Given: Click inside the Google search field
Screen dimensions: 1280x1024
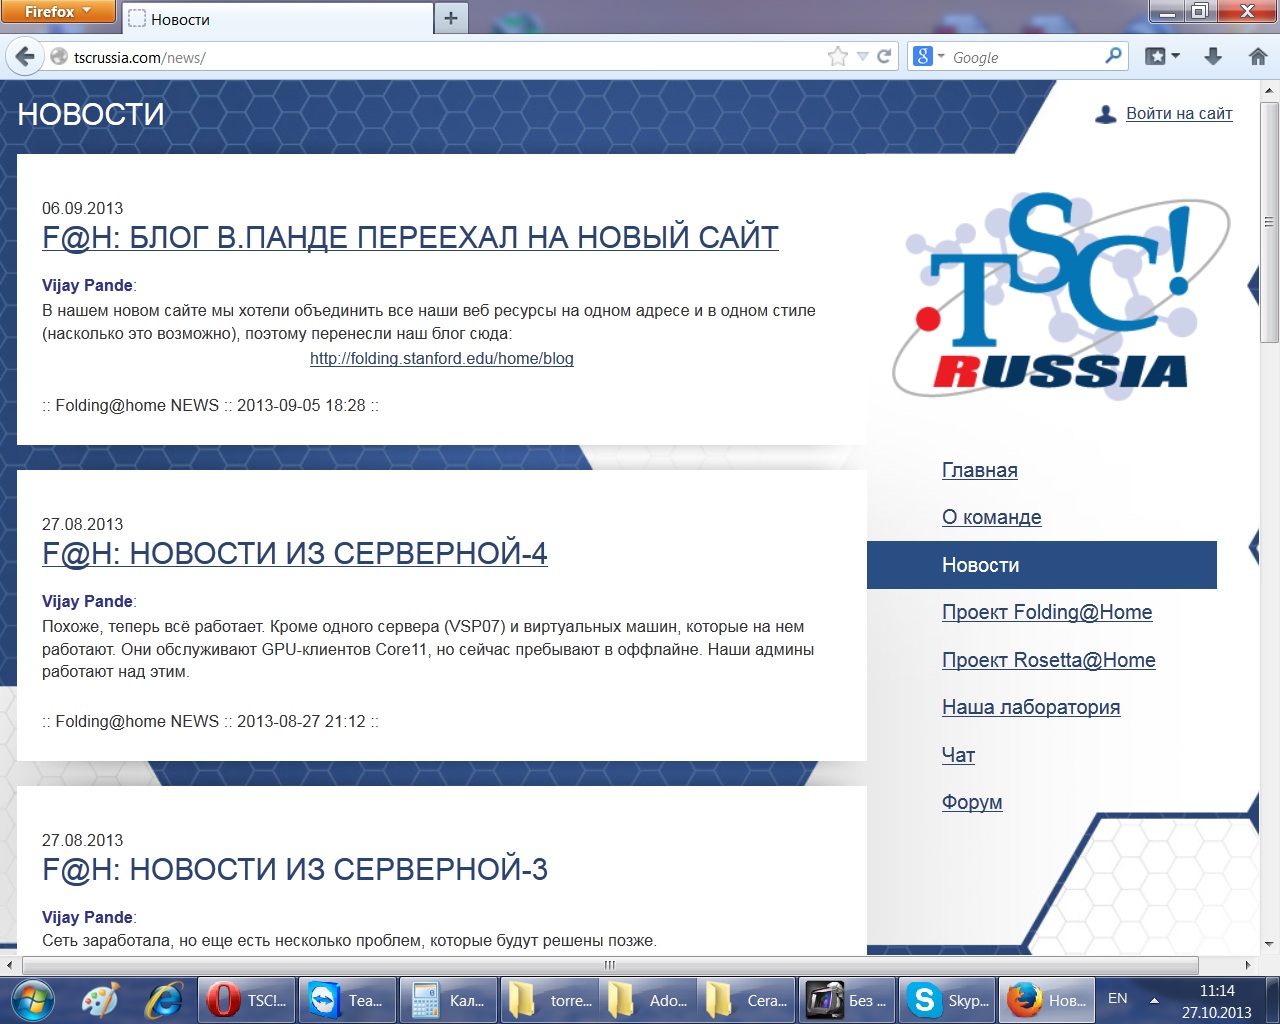Looking at the screenshot, I should [x=1025, y=57].
